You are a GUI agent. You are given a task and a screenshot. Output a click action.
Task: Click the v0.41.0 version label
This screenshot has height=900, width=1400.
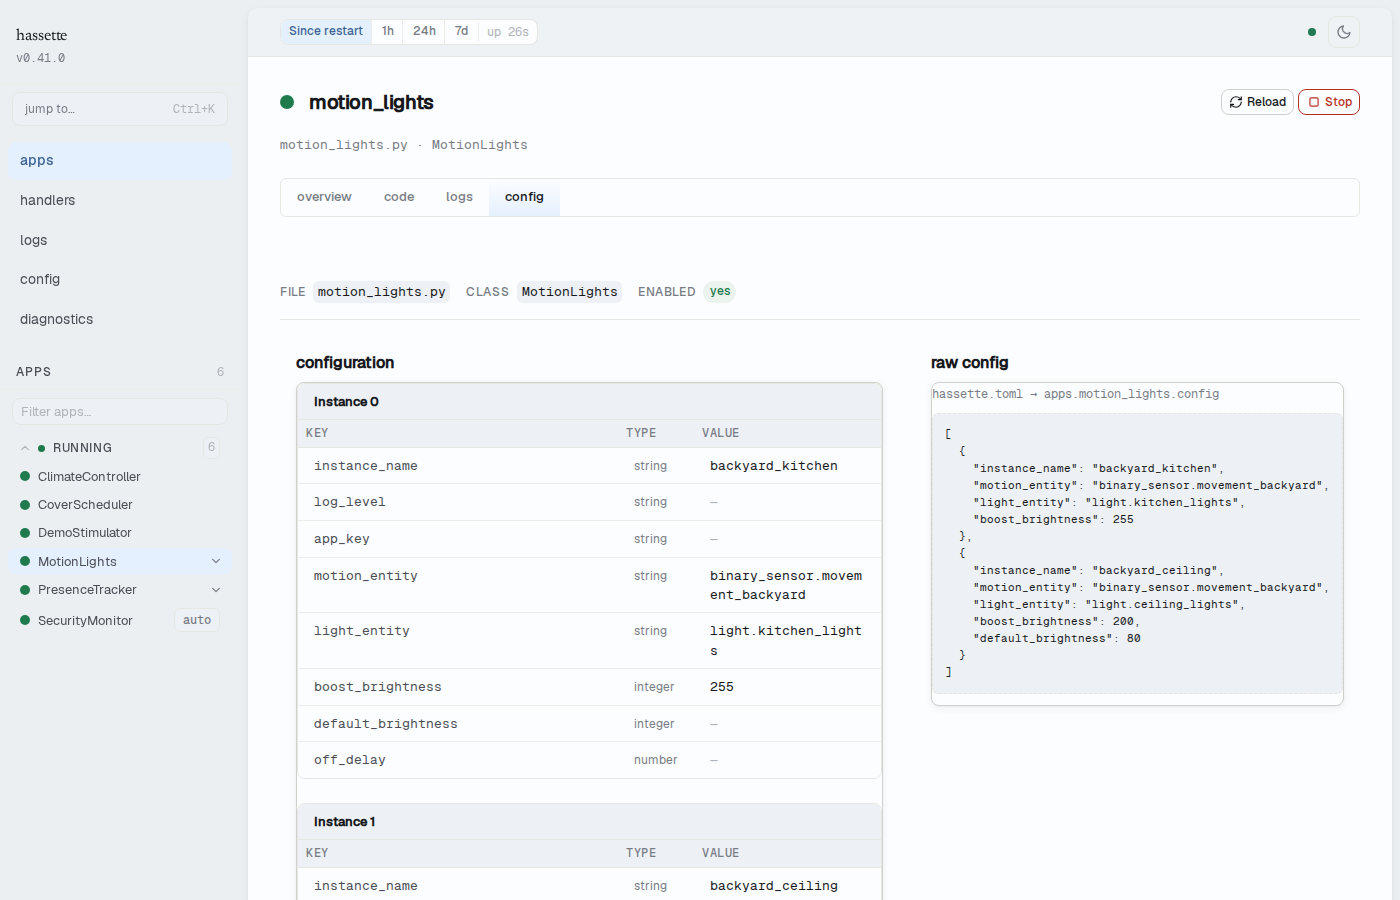[41, 58]
